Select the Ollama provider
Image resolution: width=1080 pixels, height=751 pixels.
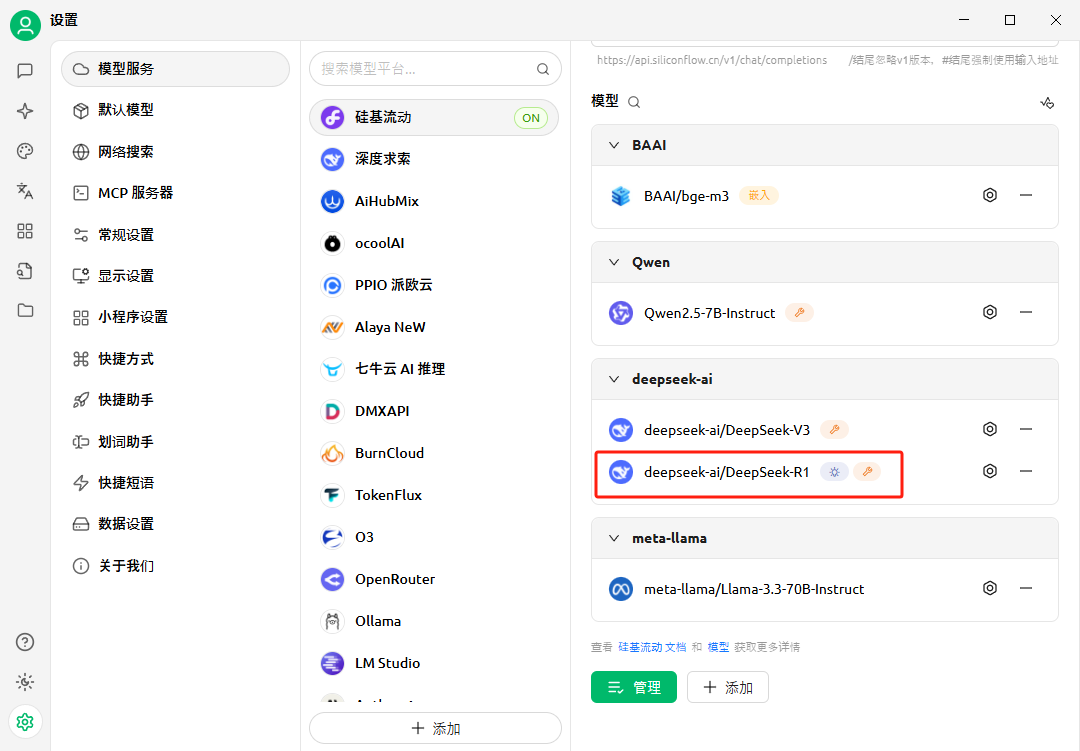click(x=434, y=621)
